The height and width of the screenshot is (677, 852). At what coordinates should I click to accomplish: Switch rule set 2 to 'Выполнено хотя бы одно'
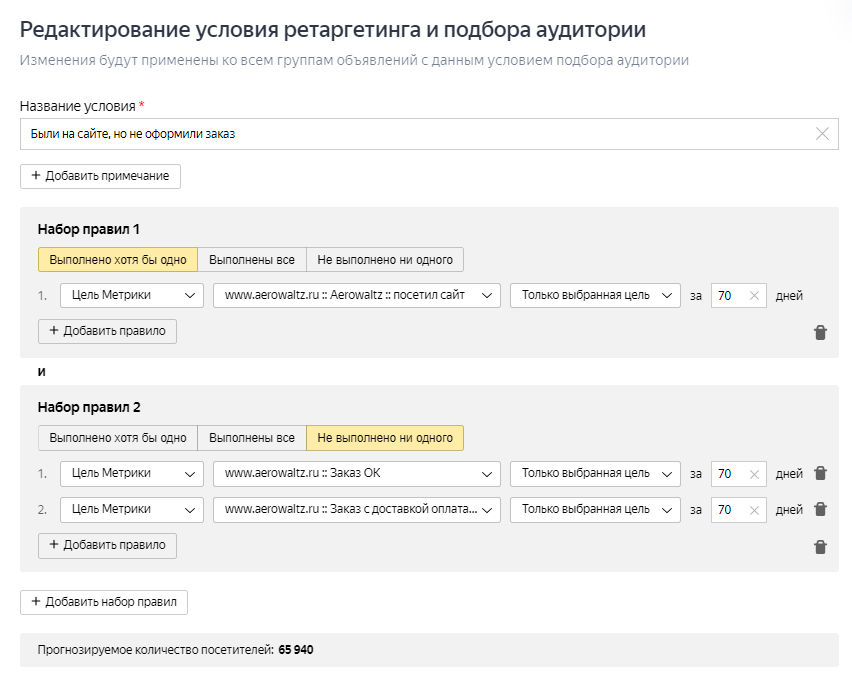pyautogui.click(x=118, y=438)
